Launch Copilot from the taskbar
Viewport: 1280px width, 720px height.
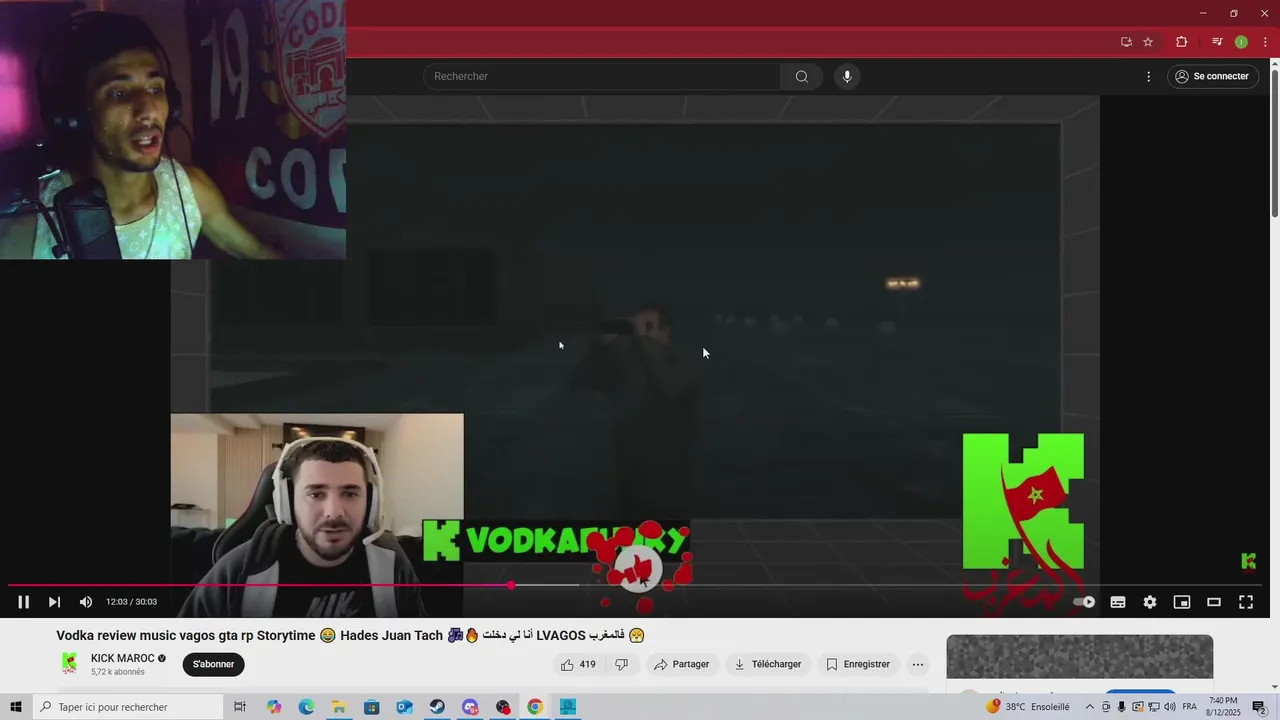pyautogui.click(x=274, y=707)
